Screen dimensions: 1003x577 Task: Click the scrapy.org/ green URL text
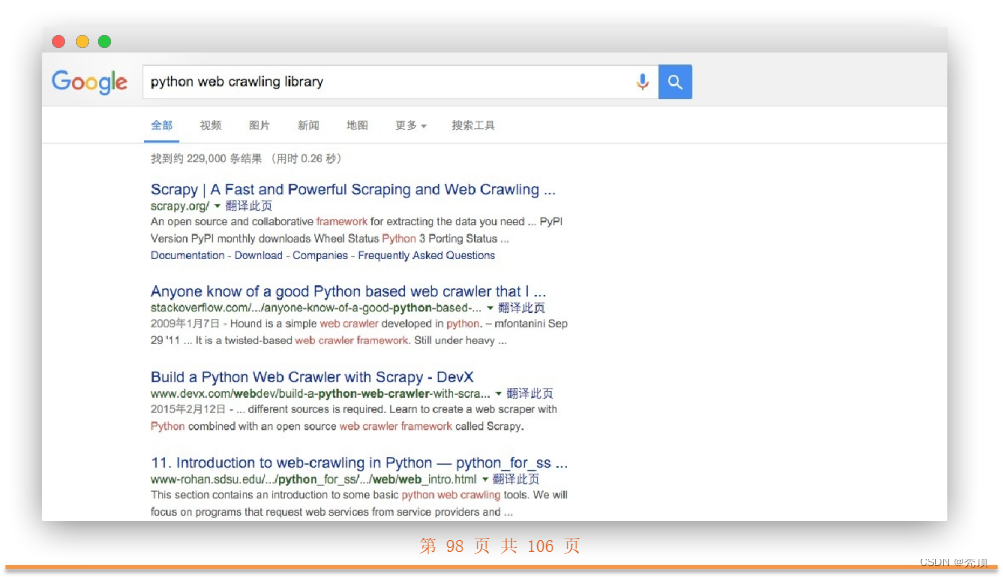(x=180, y=206)
